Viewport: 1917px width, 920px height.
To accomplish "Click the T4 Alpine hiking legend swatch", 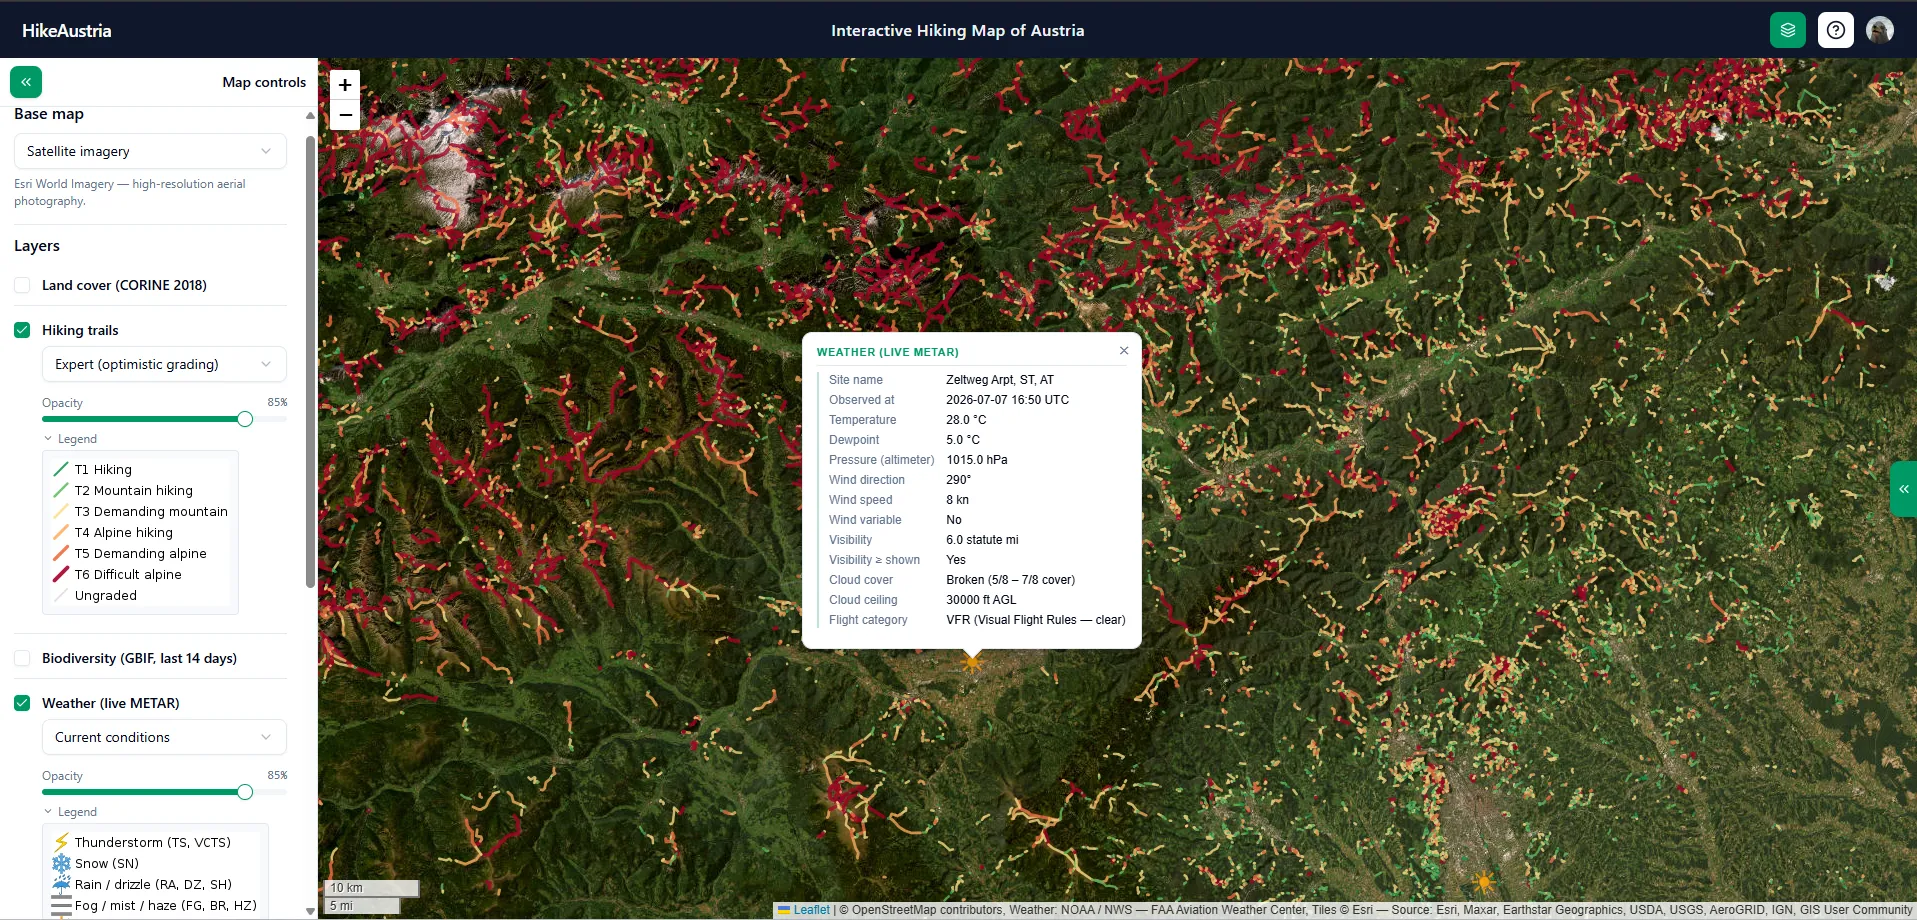I will (x=61, y=532).
